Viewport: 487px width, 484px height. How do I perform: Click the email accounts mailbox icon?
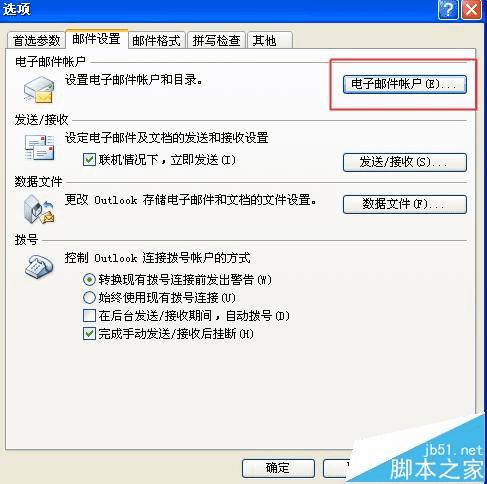39,90
